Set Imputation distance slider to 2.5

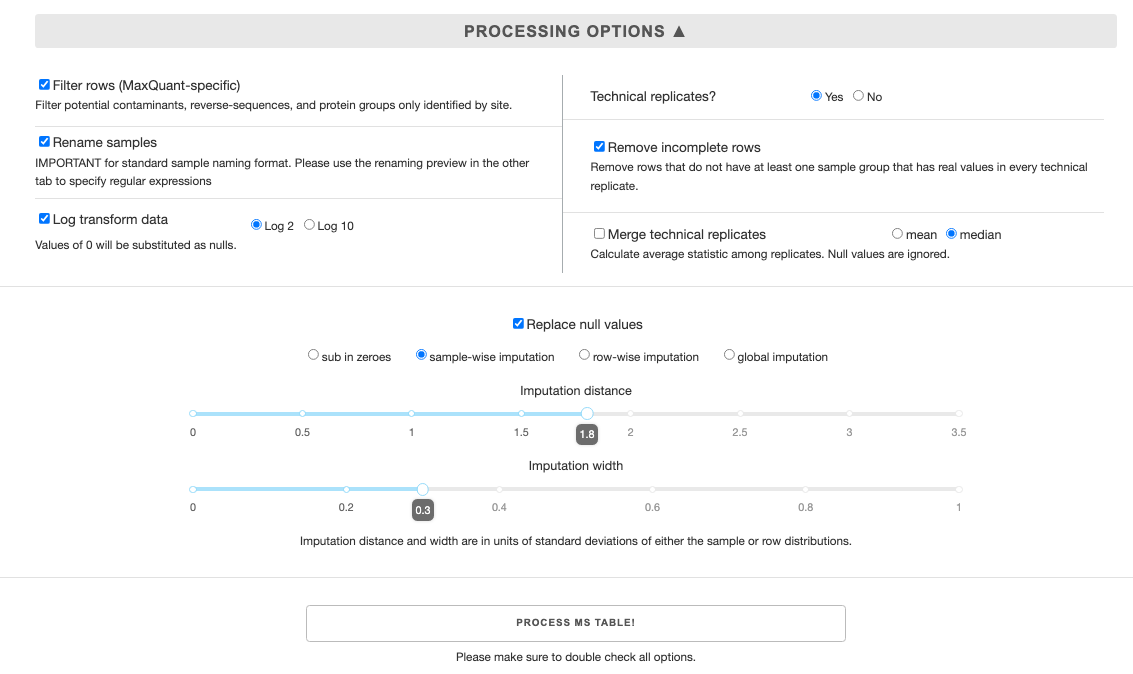740,414
